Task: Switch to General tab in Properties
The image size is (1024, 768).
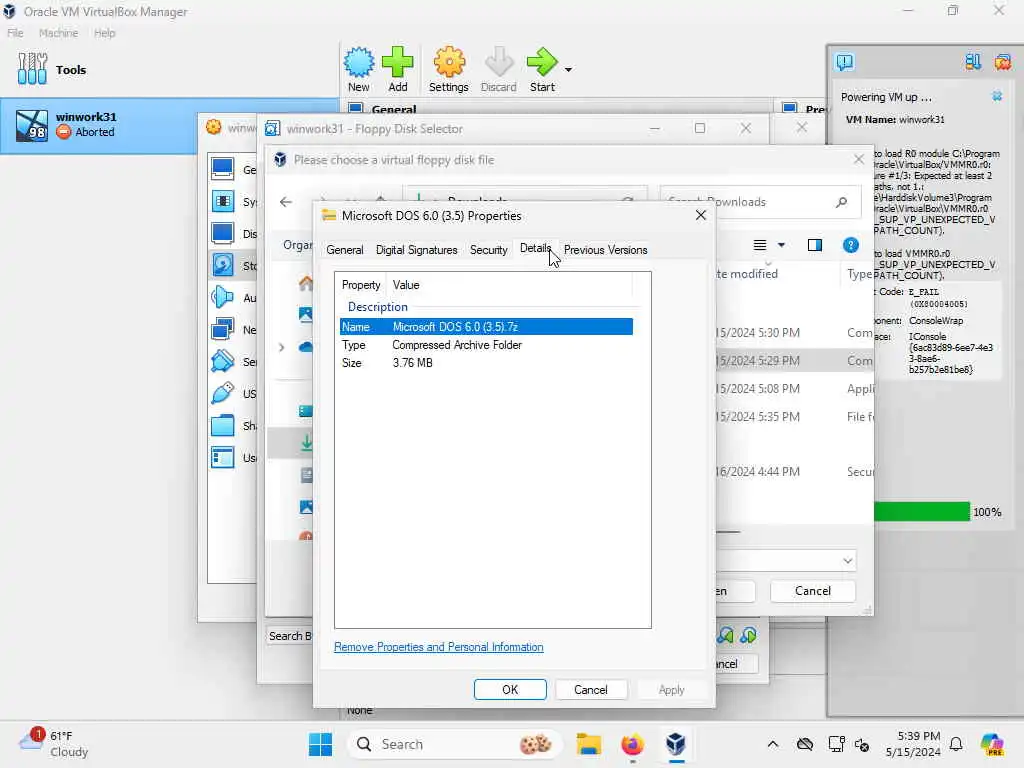Action: pos(345,250)
